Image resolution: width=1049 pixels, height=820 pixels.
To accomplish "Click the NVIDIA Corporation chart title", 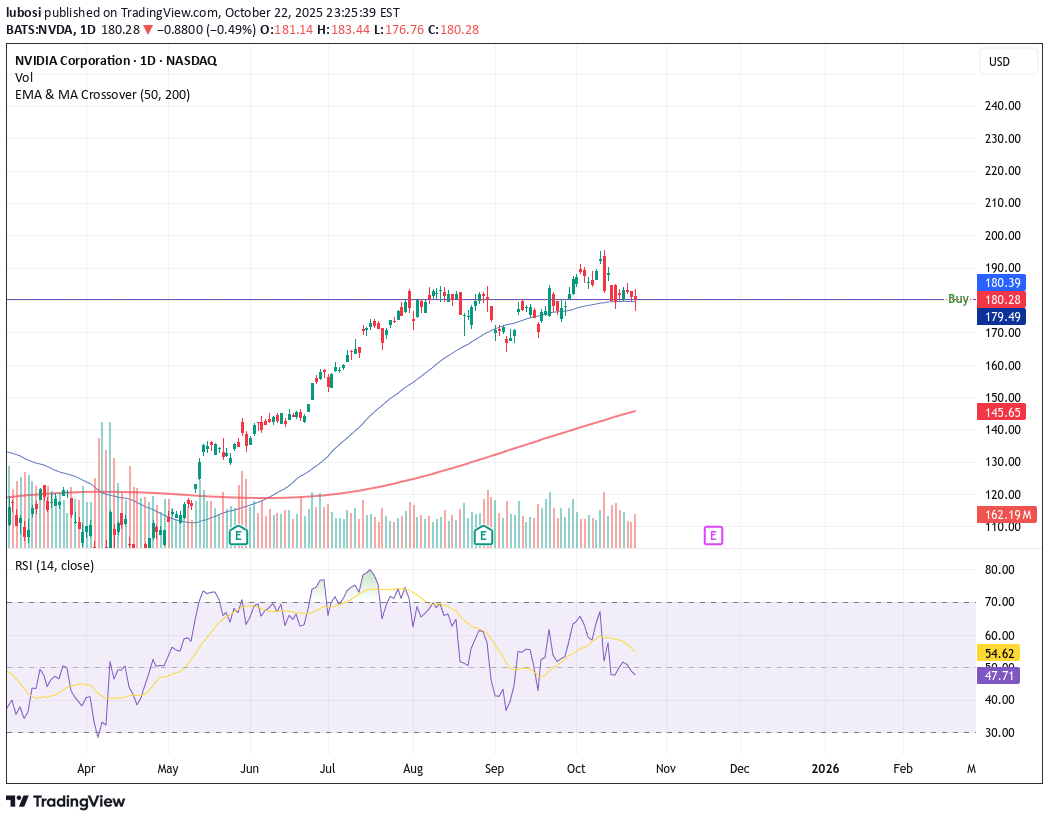I will (x=115, y=61).
